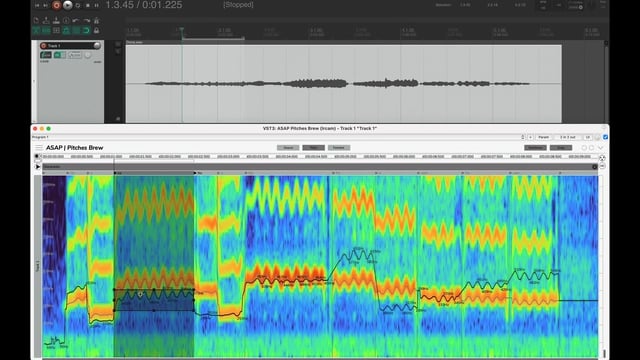This screenshot has width=640, height=360.
Task: Click the plus button beside the preset list
Action: (530, 137)
